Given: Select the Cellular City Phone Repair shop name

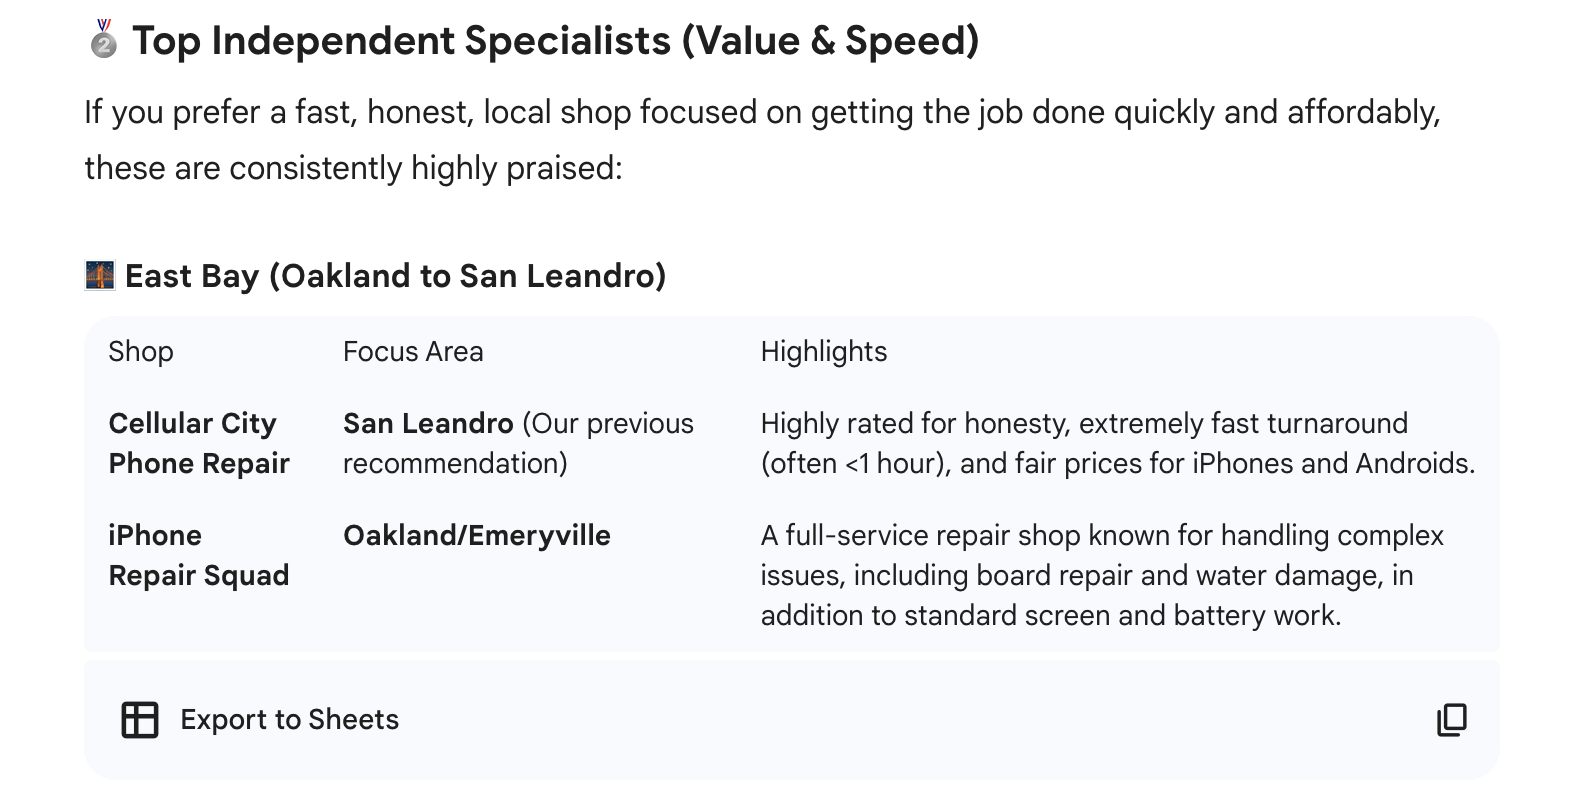Looking at the screenshot, I should click(x=199, y=443).
